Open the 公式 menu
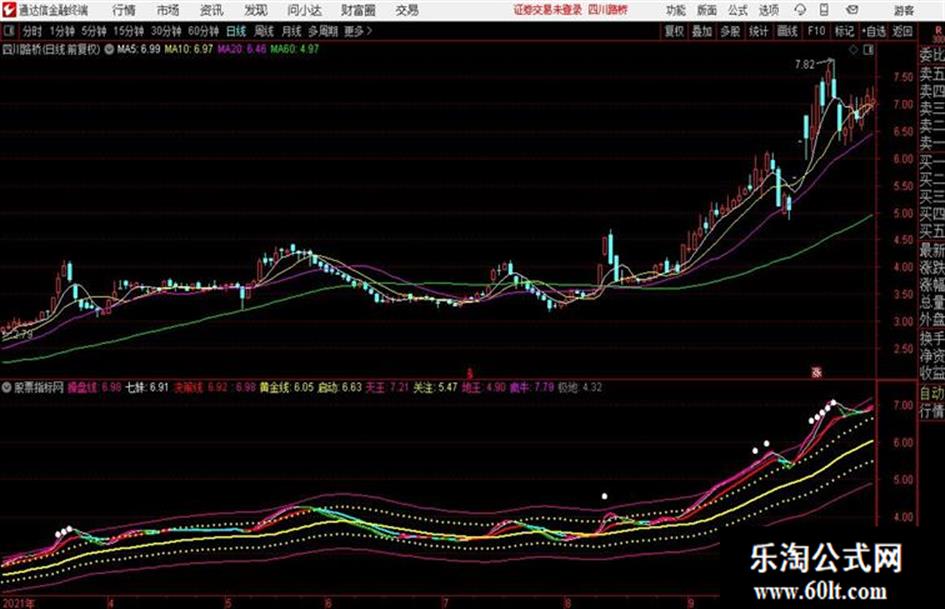The image size is (945, 609). (738, 10)
